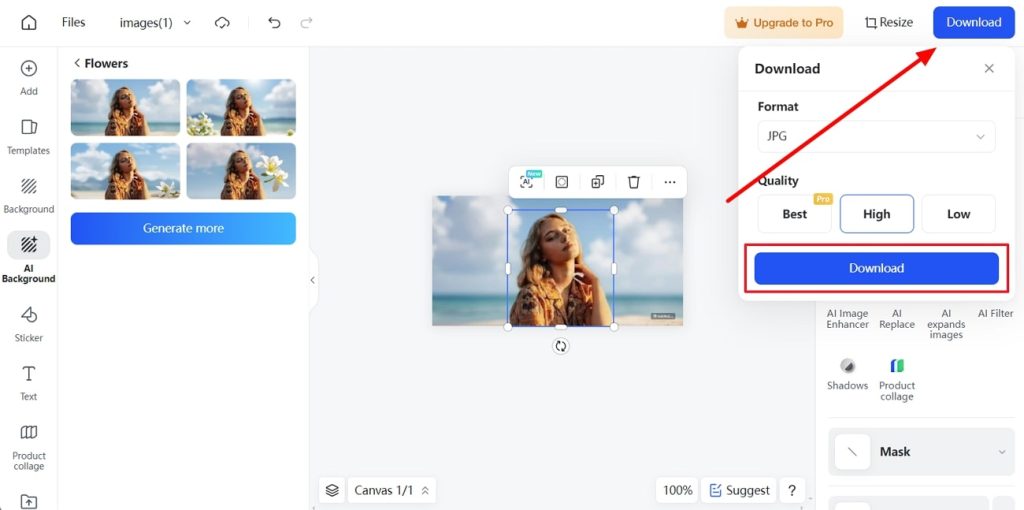Open the JPG format dropdown
Screen dimensions: 1024x510
pyautogui.click(x=876, y=136)
